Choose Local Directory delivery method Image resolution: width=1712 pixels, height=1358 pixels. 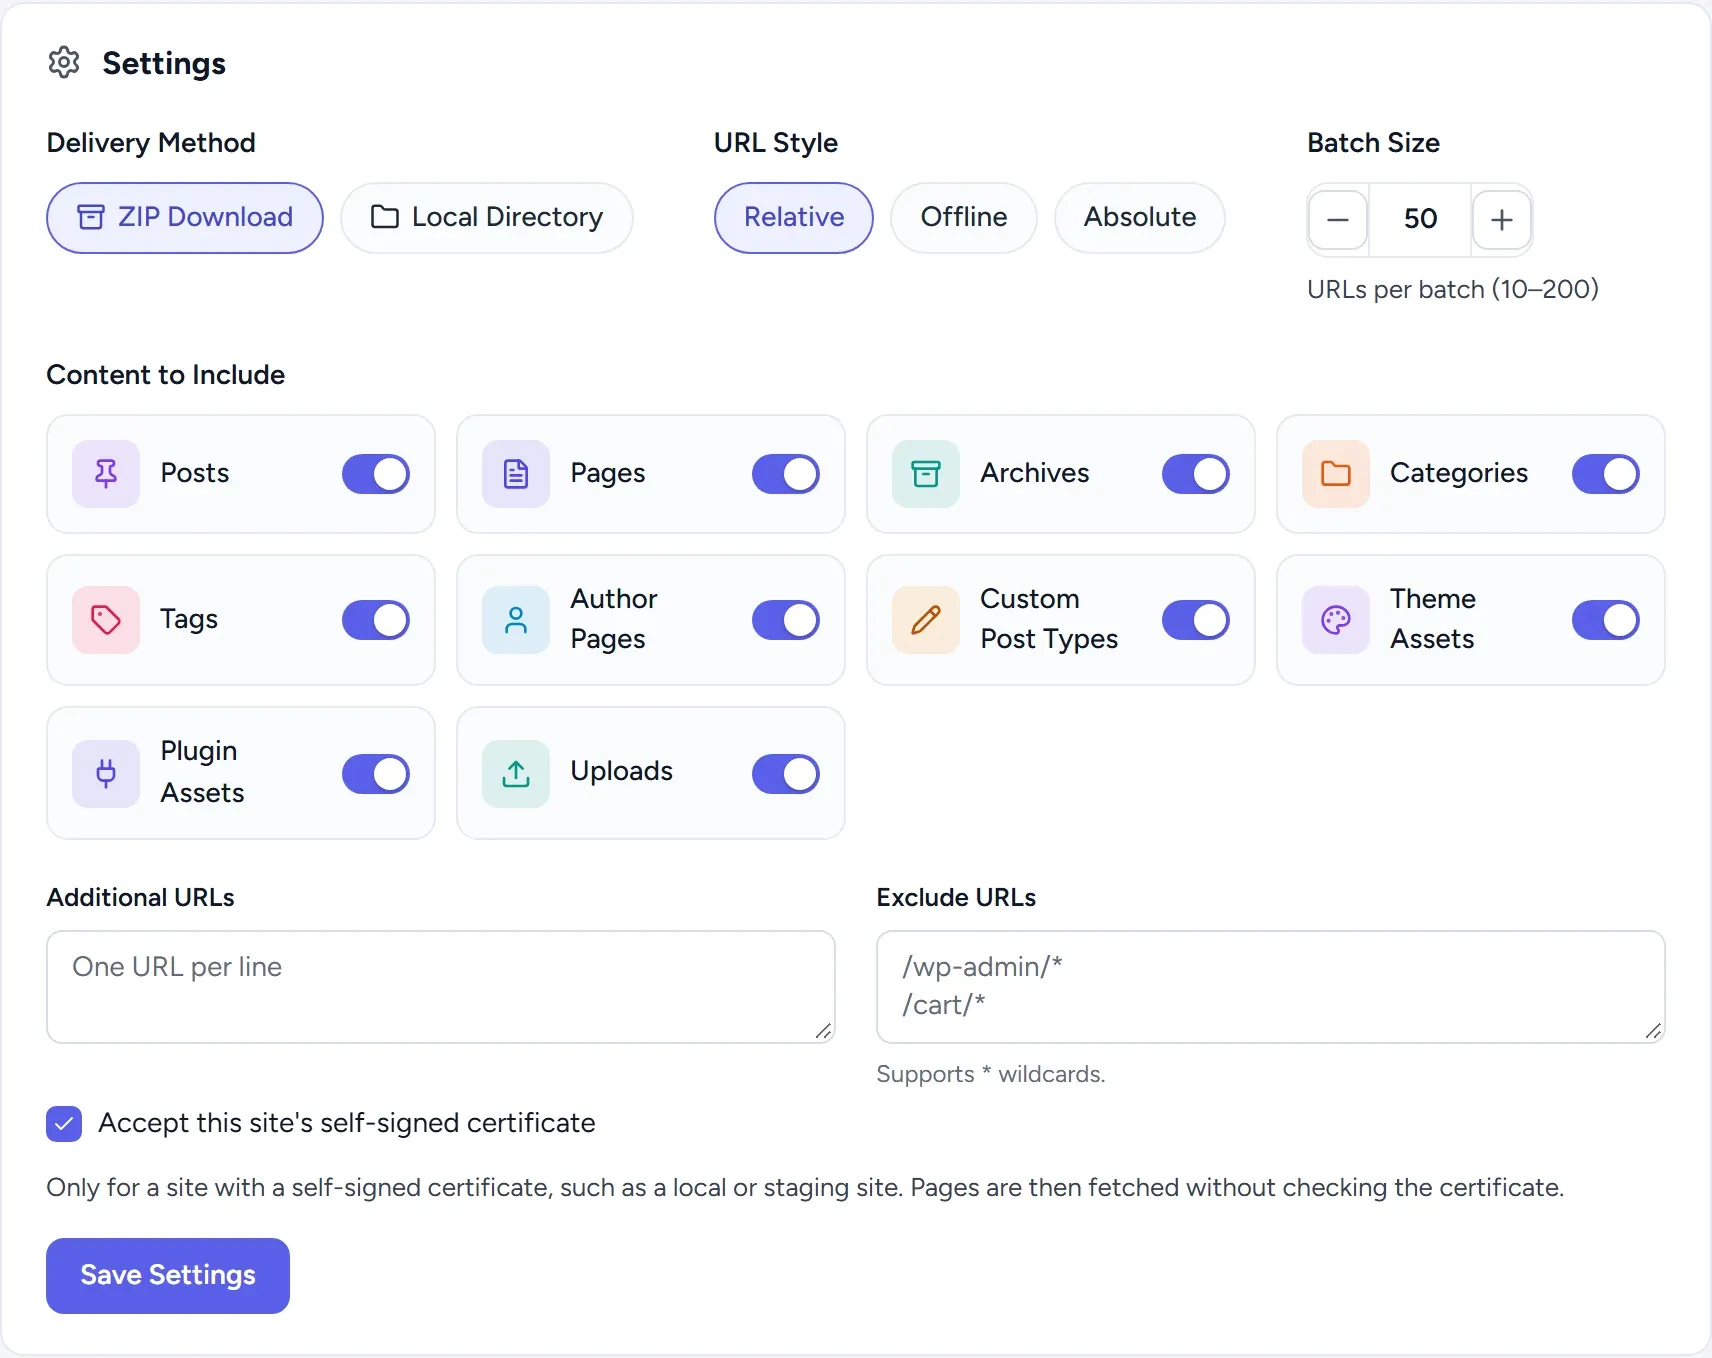[487, 218]
